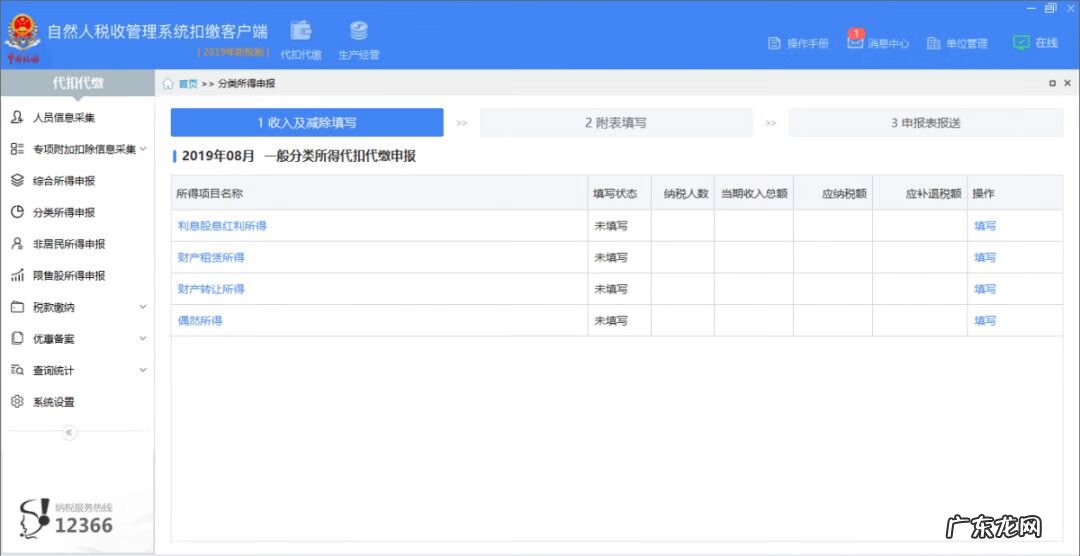The height and width of the screenshot is (556, 1080).
Task: Open the 代扣代缴 wallet icon in header
Action: click(301, 31)
